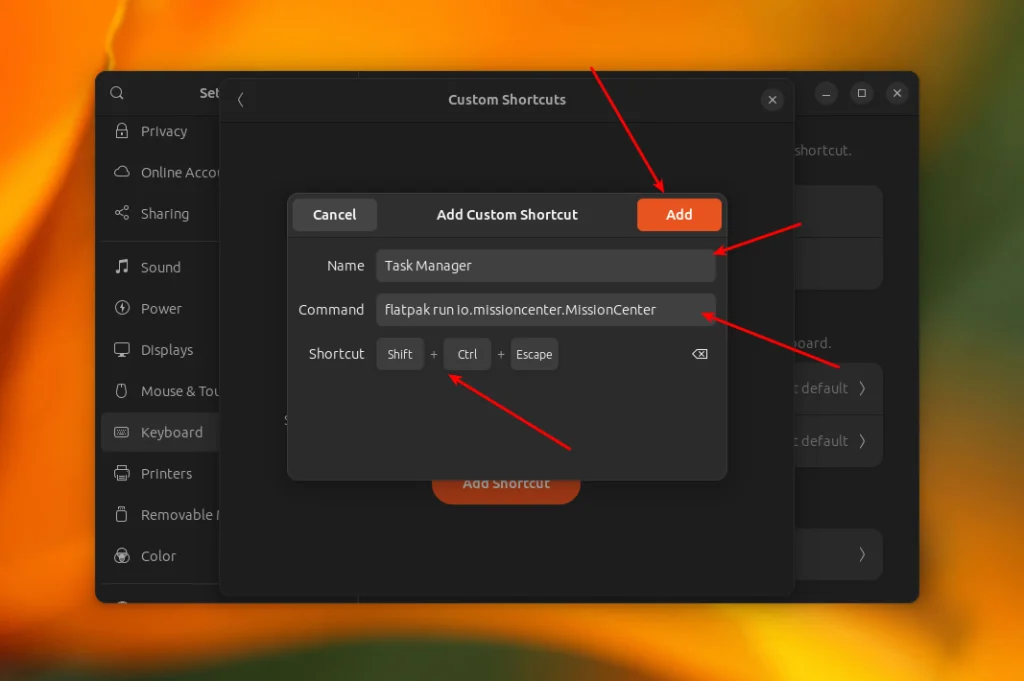
Task: Click the Color wheel icon
Action: tap(121, 556)
